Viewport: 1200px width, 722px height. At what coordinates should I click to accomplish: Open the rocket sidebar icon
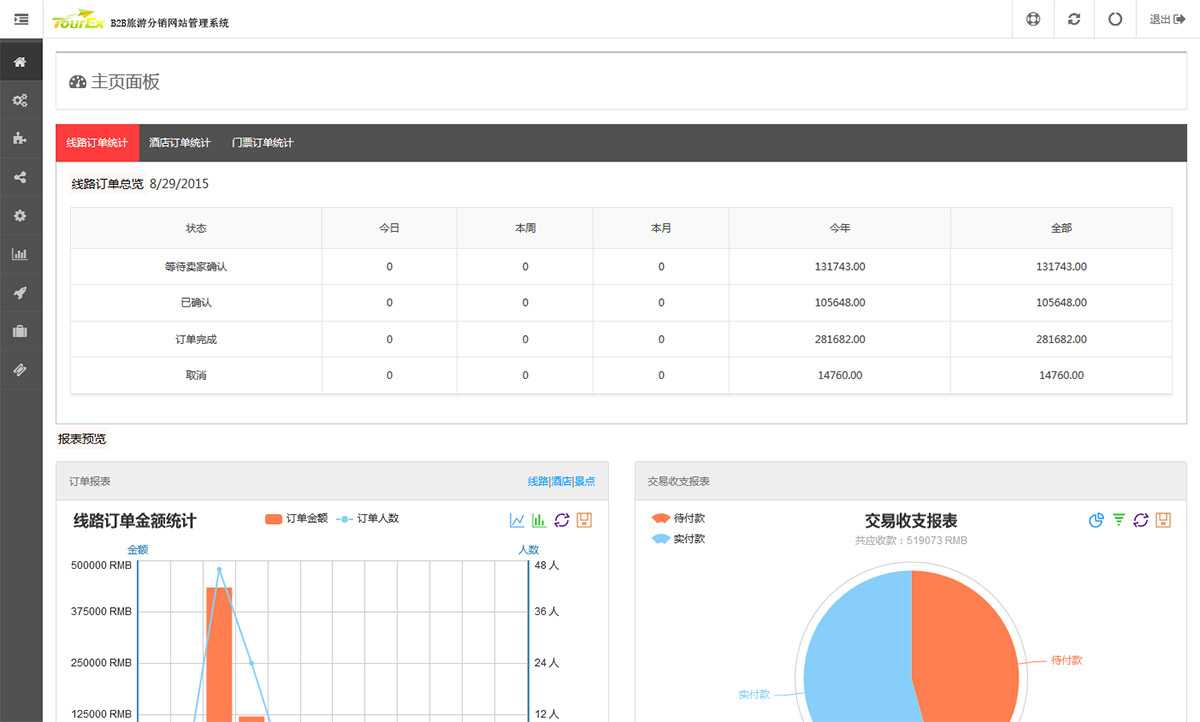click(20, 293)
